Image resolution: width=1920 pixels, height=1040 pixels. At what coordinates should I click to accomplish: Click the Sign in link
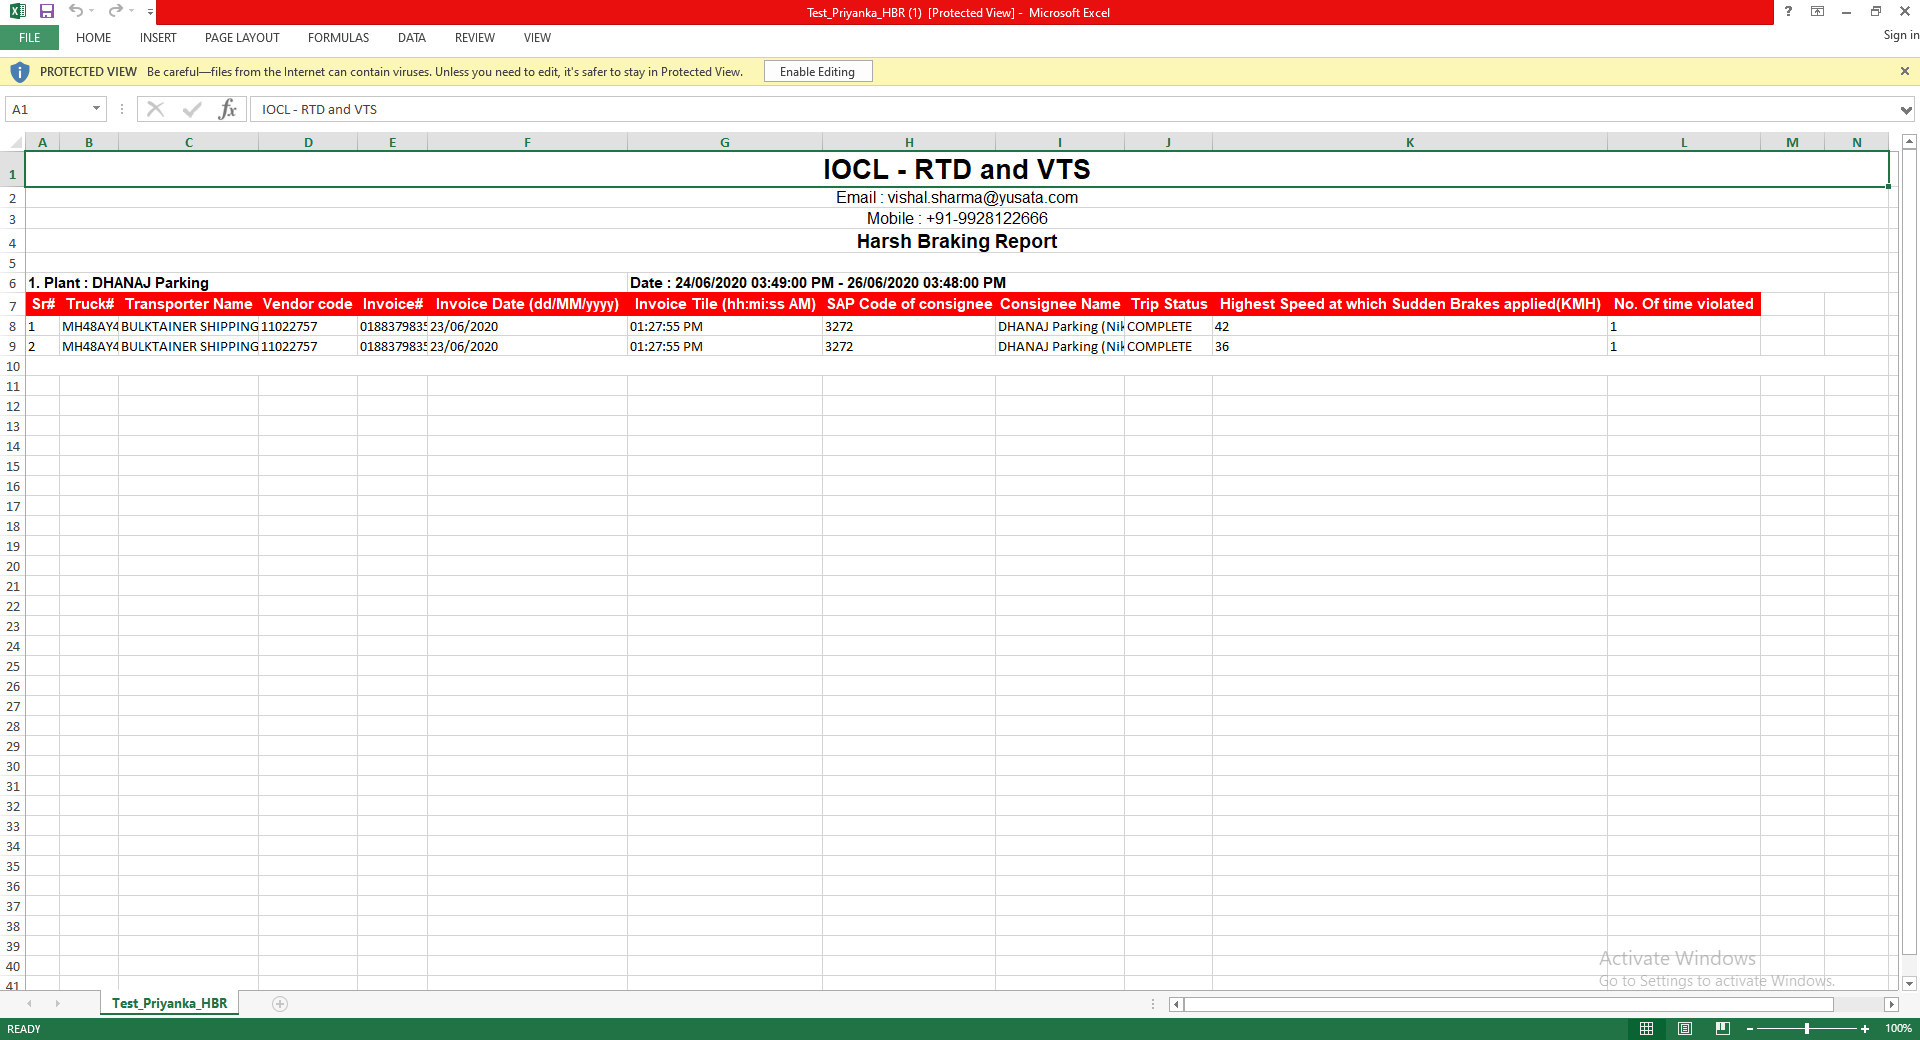(x=1900, y=35)
